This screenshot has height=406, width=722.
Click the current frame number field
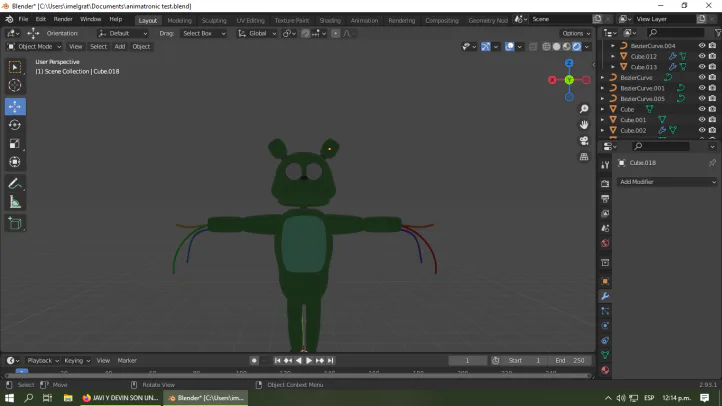point(467,360)
